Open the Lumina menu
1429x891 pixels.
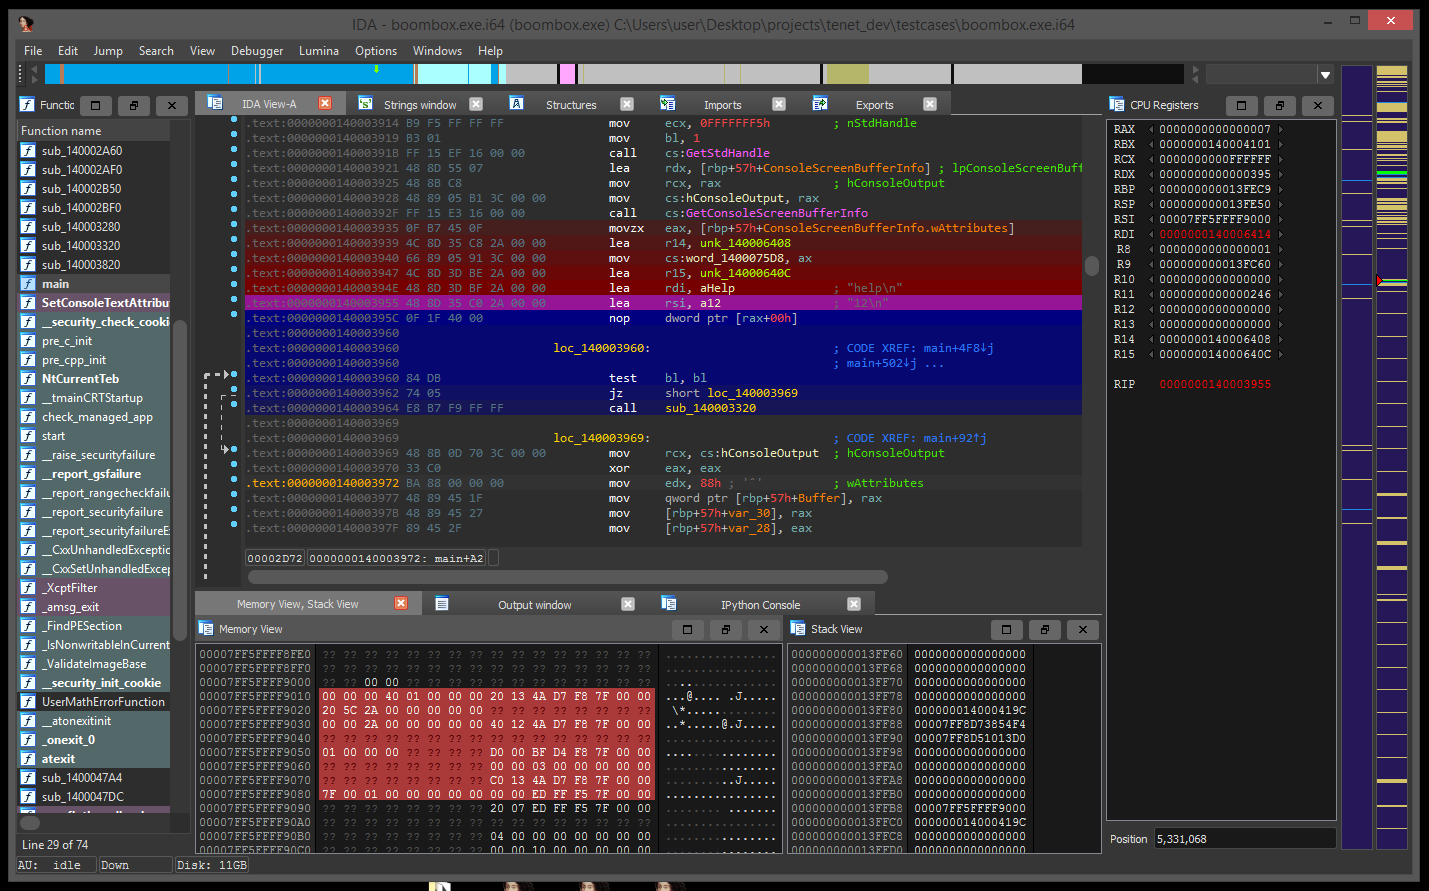[x=318, y=51]
